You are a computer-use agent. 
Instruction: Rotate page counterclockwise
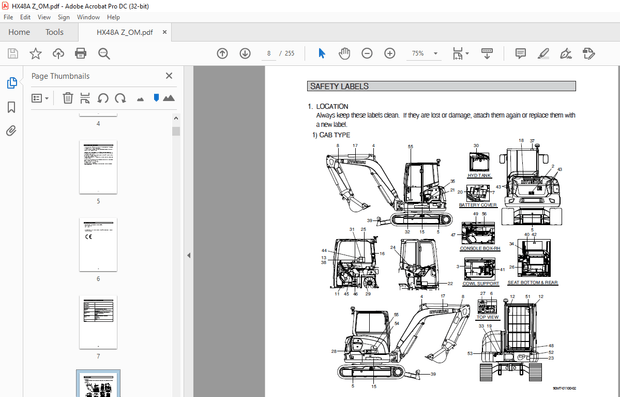[x=103, y=98]
